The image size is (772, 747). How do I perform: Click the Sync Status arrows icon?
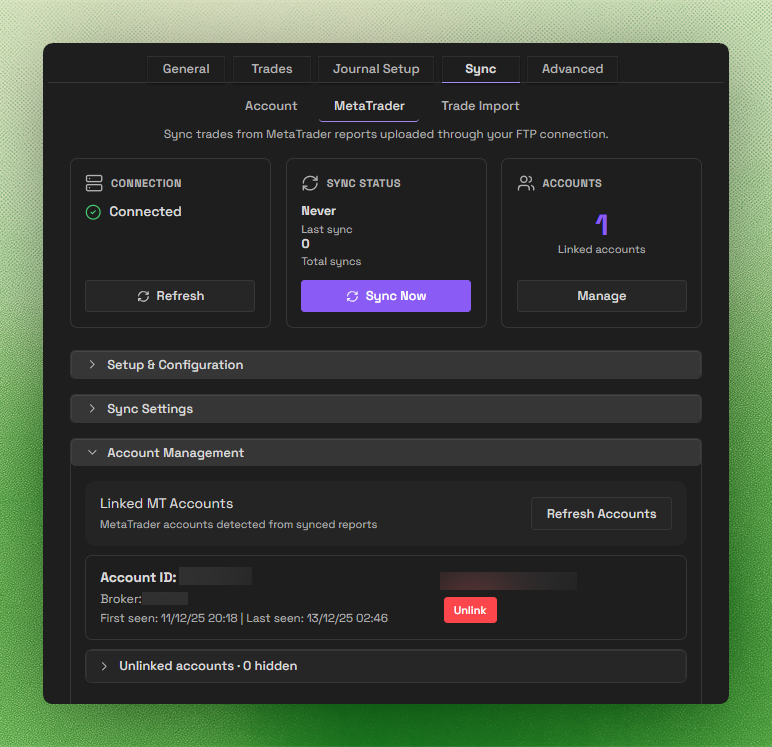(310, 183)
